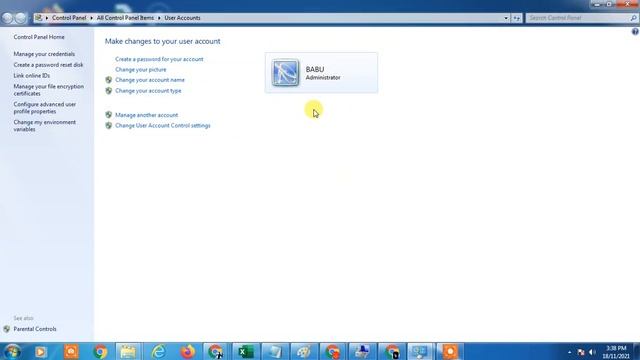Viewport: 640px width, 360px height.
Task: Click Create a password for your account
Action: click(x=159, y=59)
